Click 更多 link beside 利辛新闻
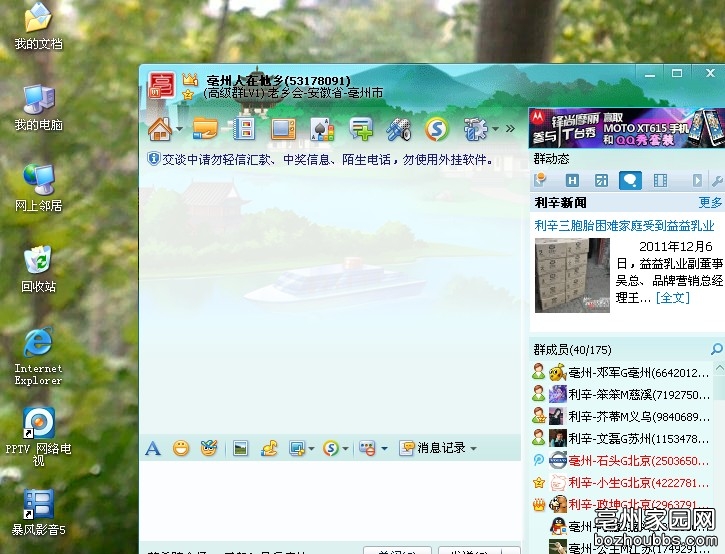 pyautogui.click(x=710, y=203)
